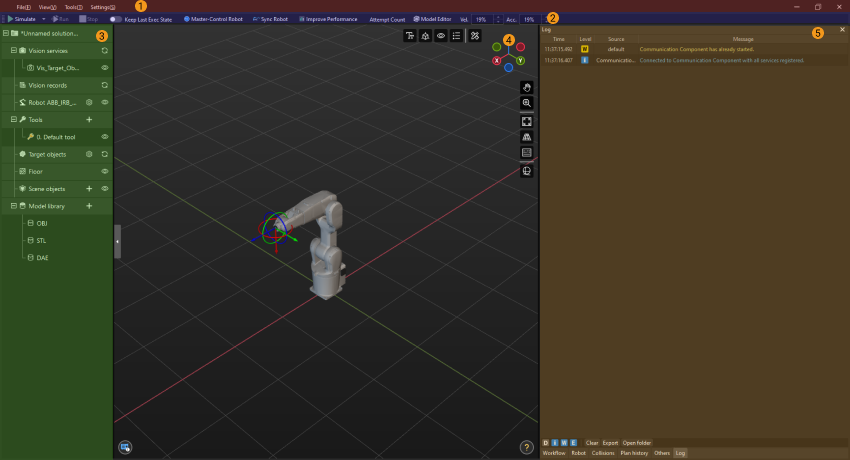Open the Robot ABB_IRB settings gear
Viewport: 850px width, 460px height.
pos(89,102)
